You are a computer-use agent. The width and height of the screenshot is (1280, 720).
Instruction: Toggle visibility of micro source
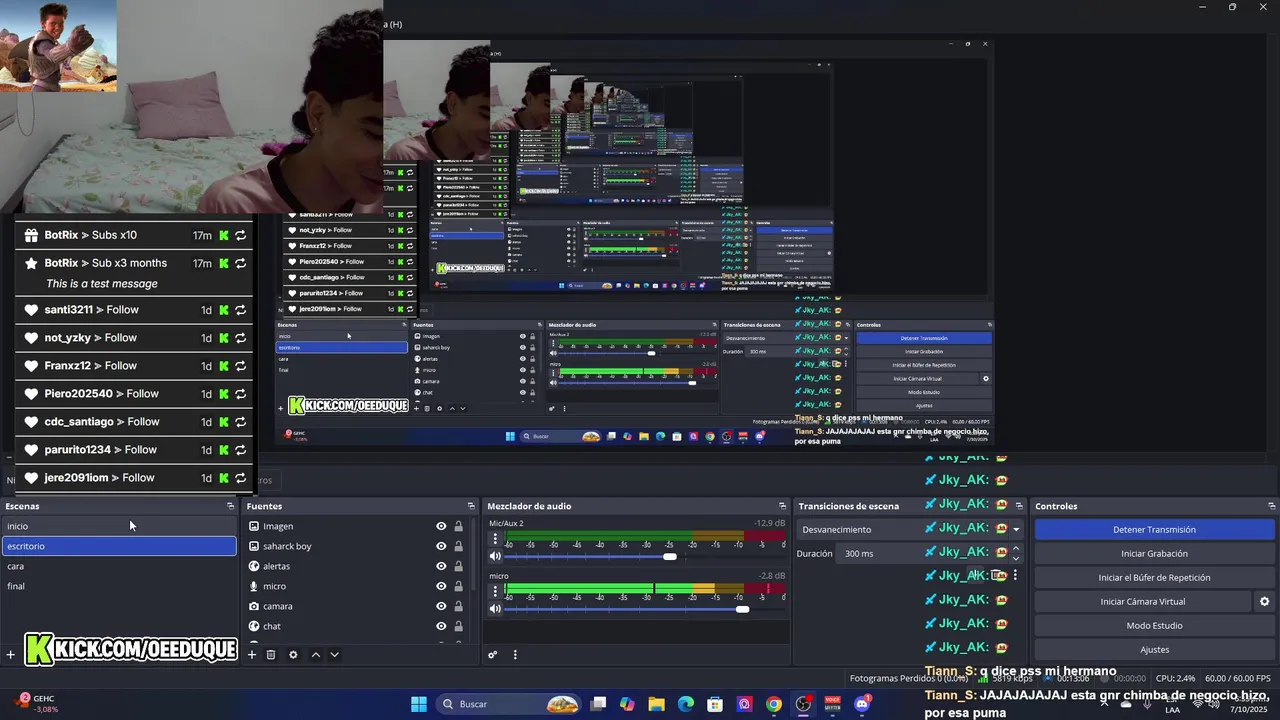click(441, 586)
